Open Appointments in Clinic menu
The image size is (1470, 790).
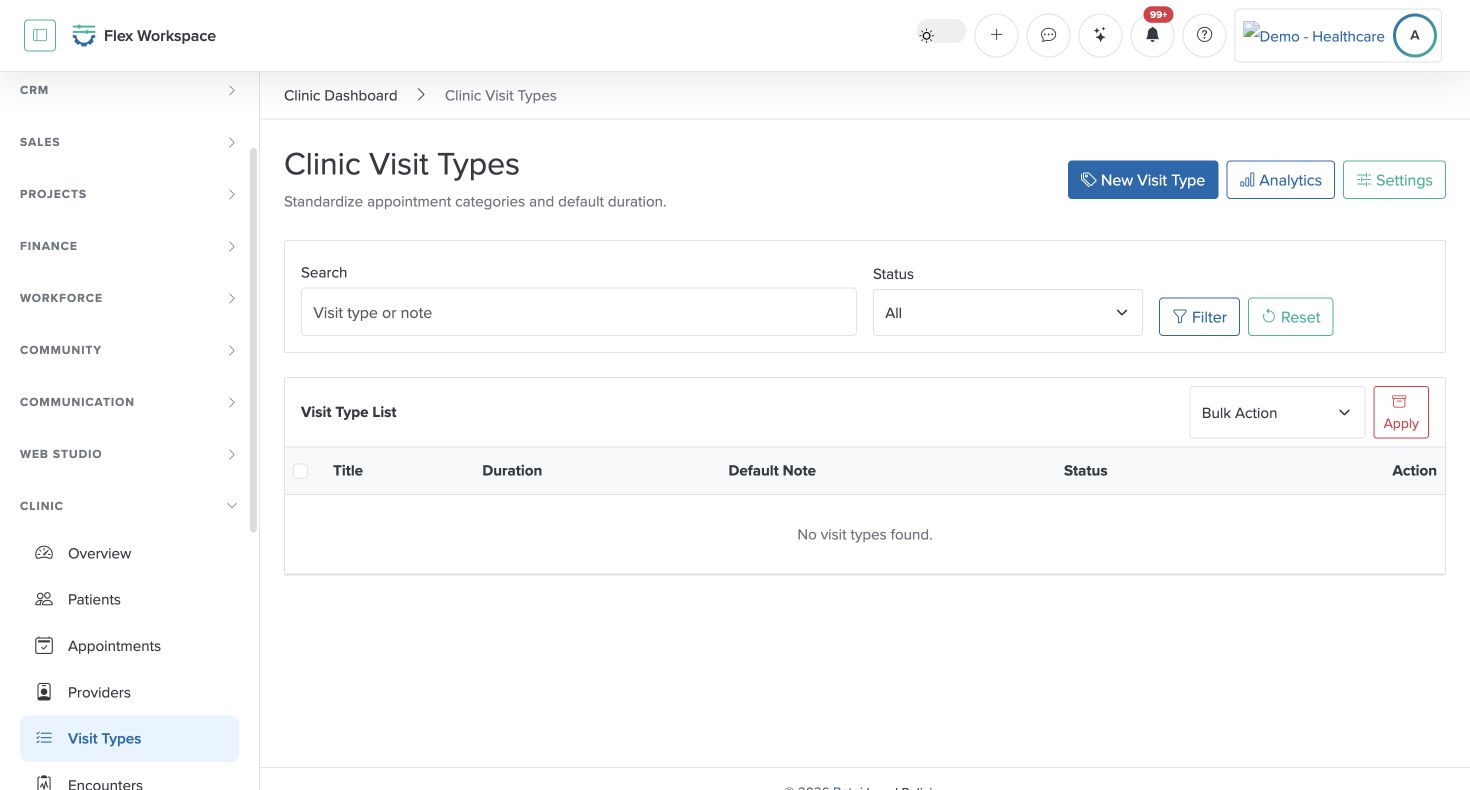click(129, 646)
